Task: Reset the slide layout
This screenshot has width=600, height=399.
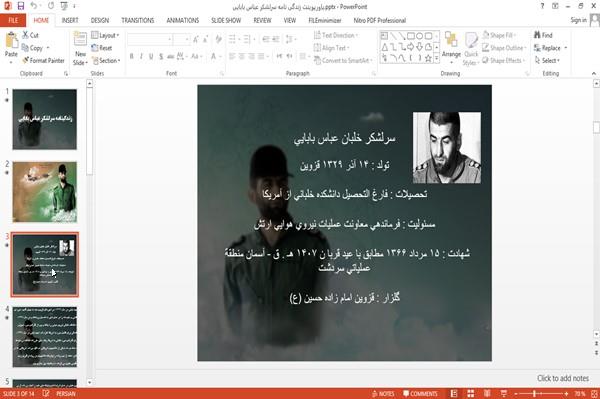Action: [x=102, y=48]
